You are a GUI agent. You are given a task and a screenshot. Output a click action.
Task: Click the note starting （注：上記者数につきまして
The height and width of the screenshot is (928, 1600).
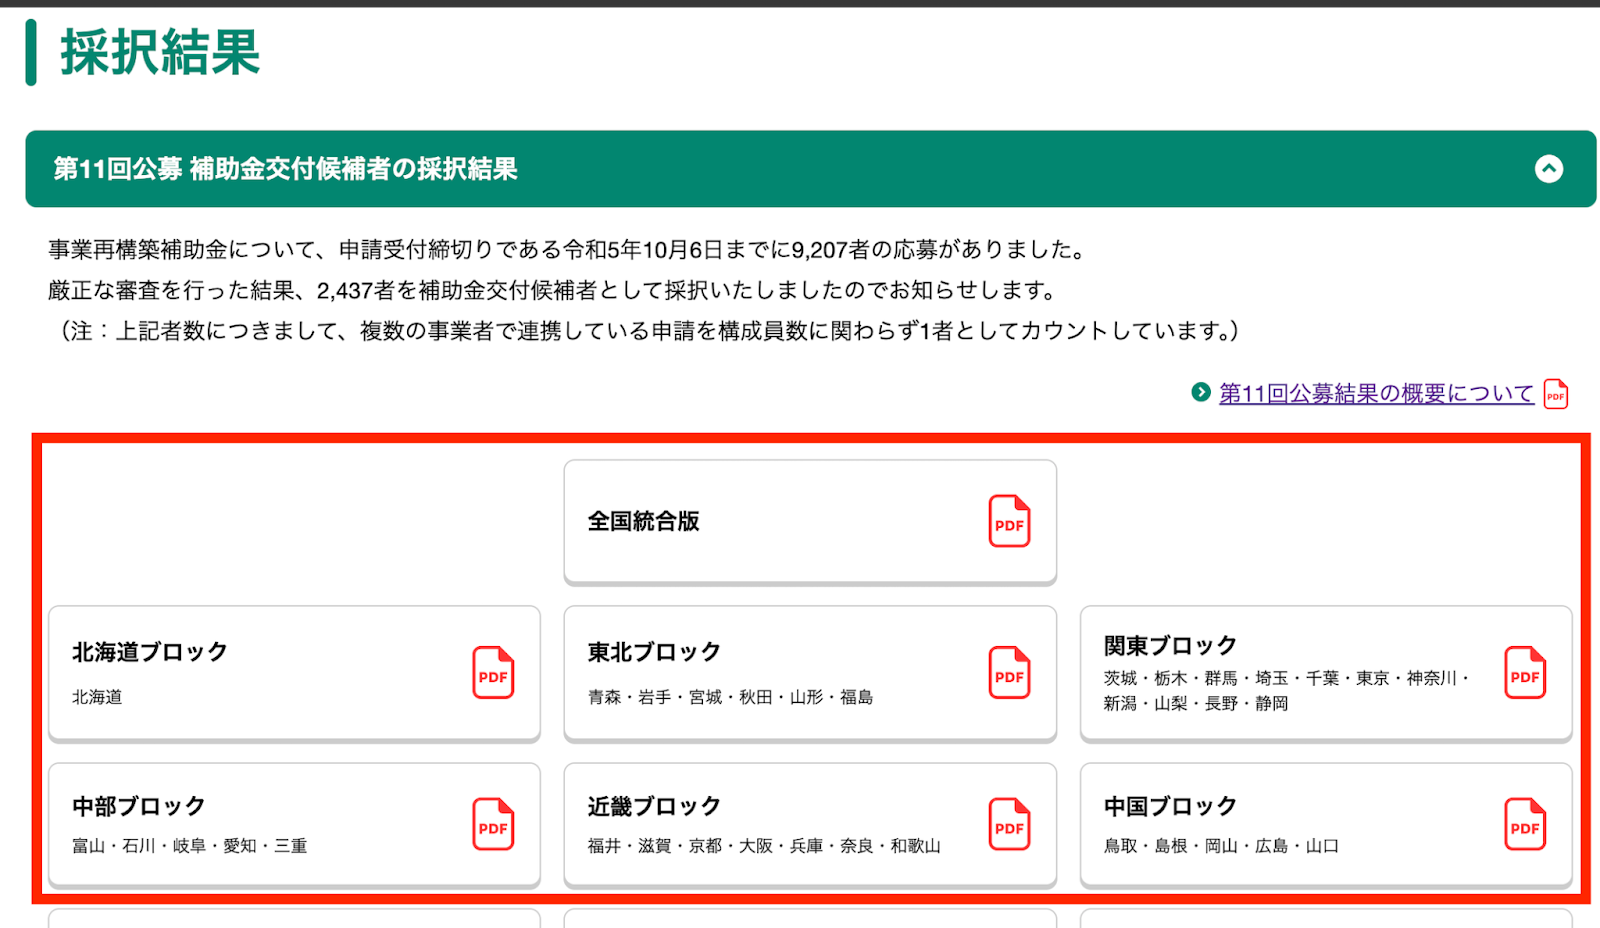pyautogui.click(x=648, y=331)
